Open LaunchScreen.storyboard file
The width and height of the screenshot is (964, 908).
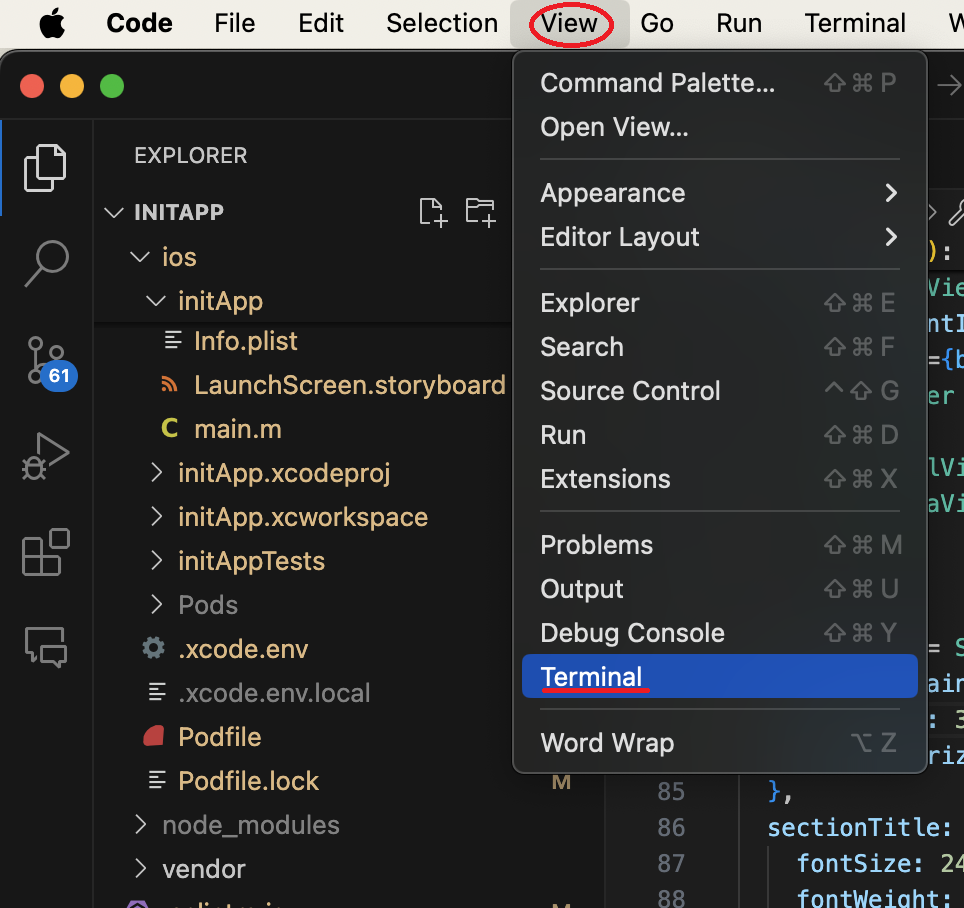[x=350, y=385]
